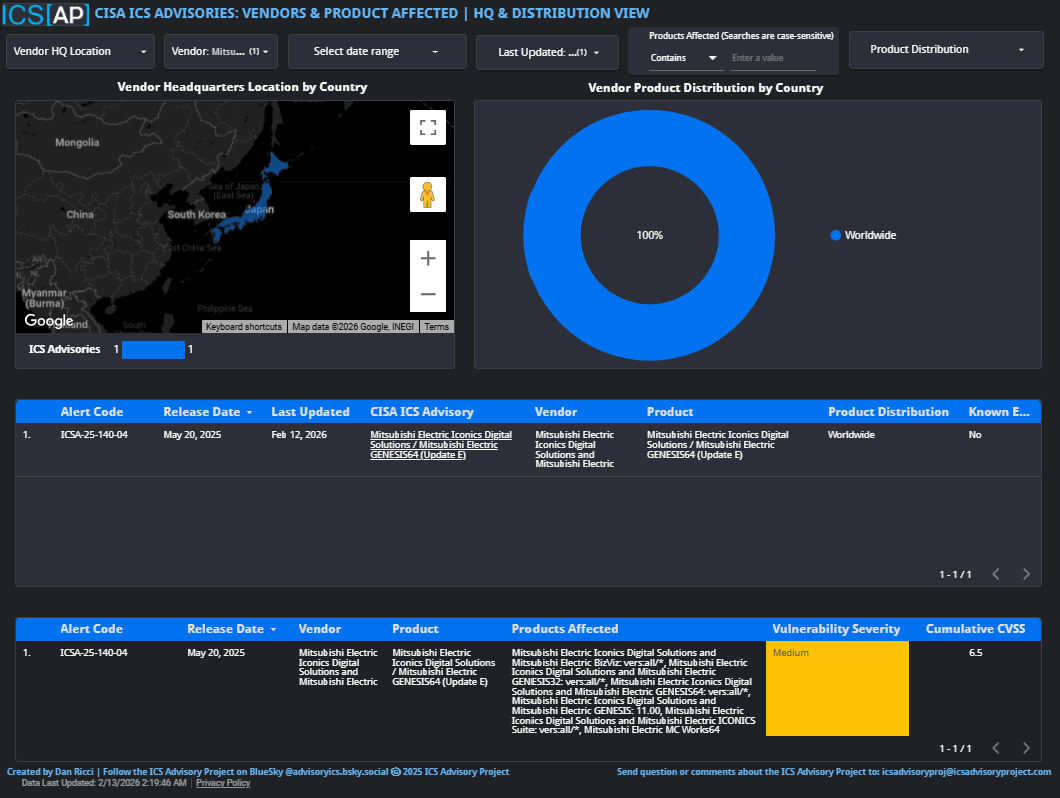Sort first table by Release Date column
1060x798 pixels.
[202, 412]
